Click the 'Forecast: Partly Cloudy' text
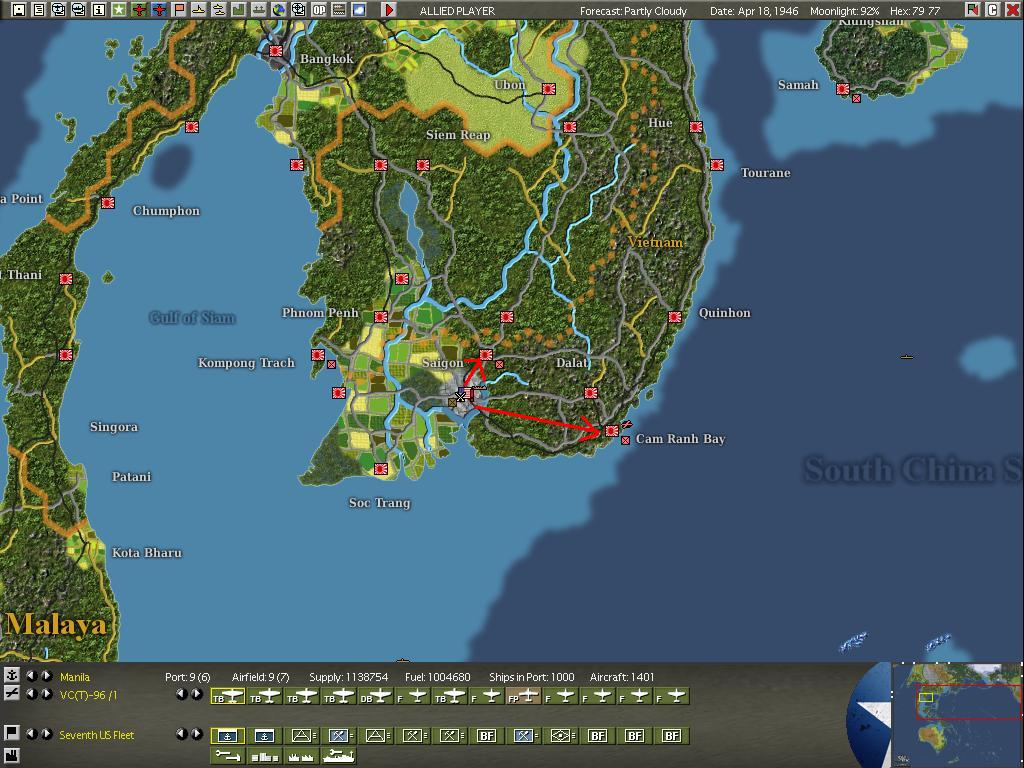Image resolution: width=1024 pixels, height=768 pixels. pyautogui.click(x=633, y=11)
